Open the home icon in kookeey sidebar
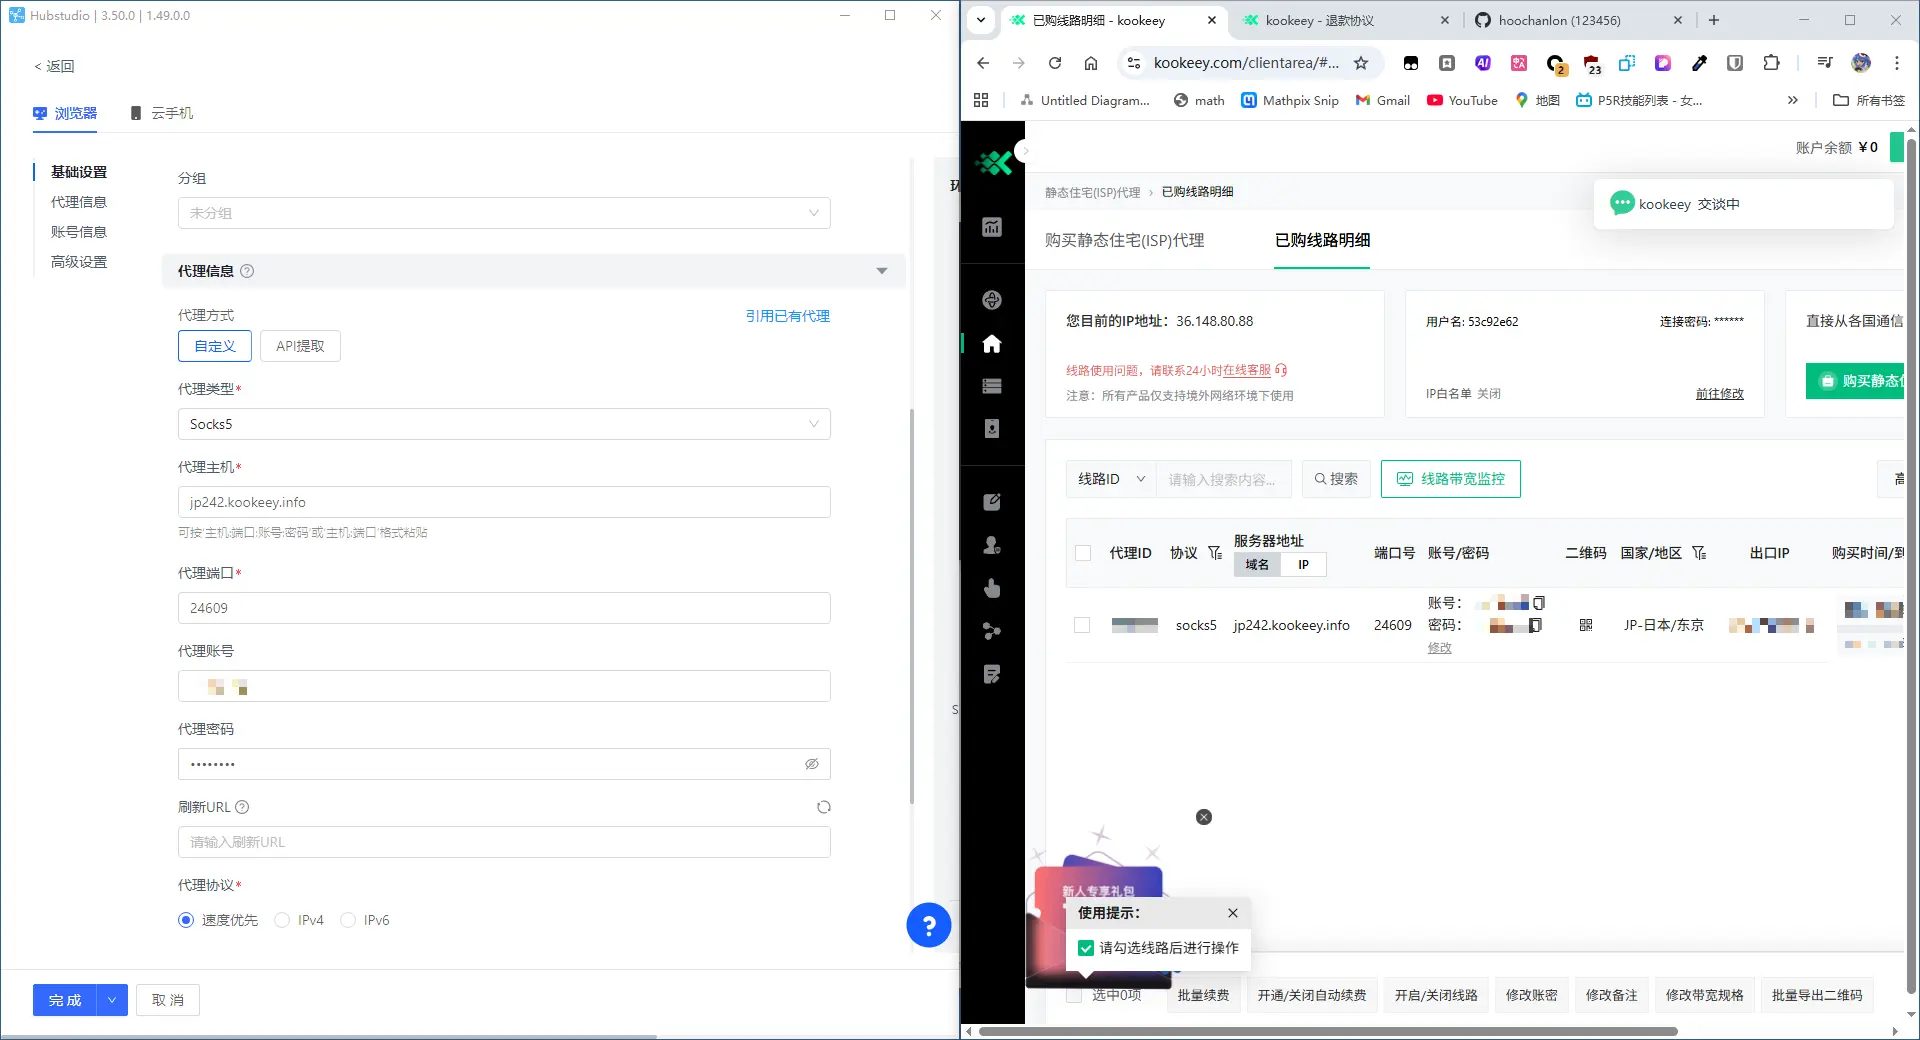Image resolution: width=1920 pixels, height=1040 pixels. (x=992, y=344)
